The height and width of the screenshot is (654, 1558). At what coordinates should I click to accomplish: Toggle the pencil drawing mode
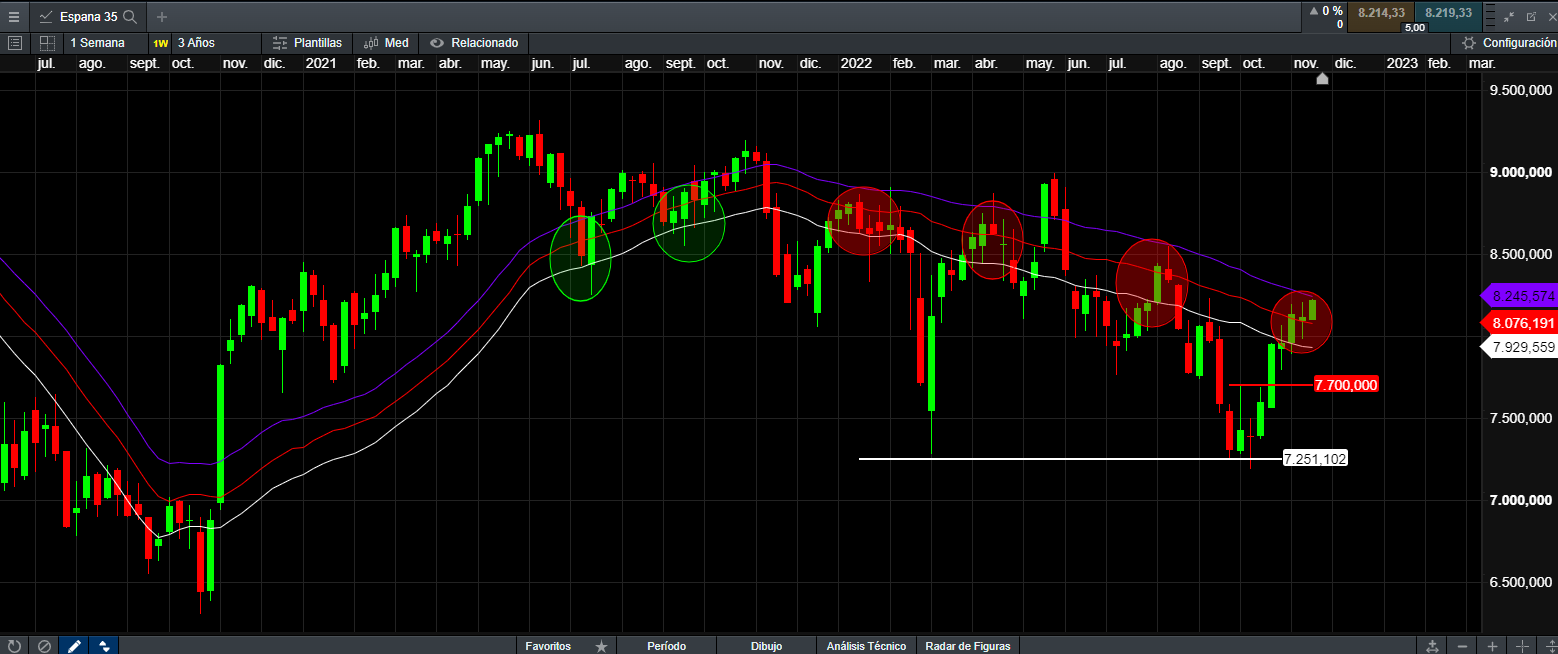[x=74, y=646]
